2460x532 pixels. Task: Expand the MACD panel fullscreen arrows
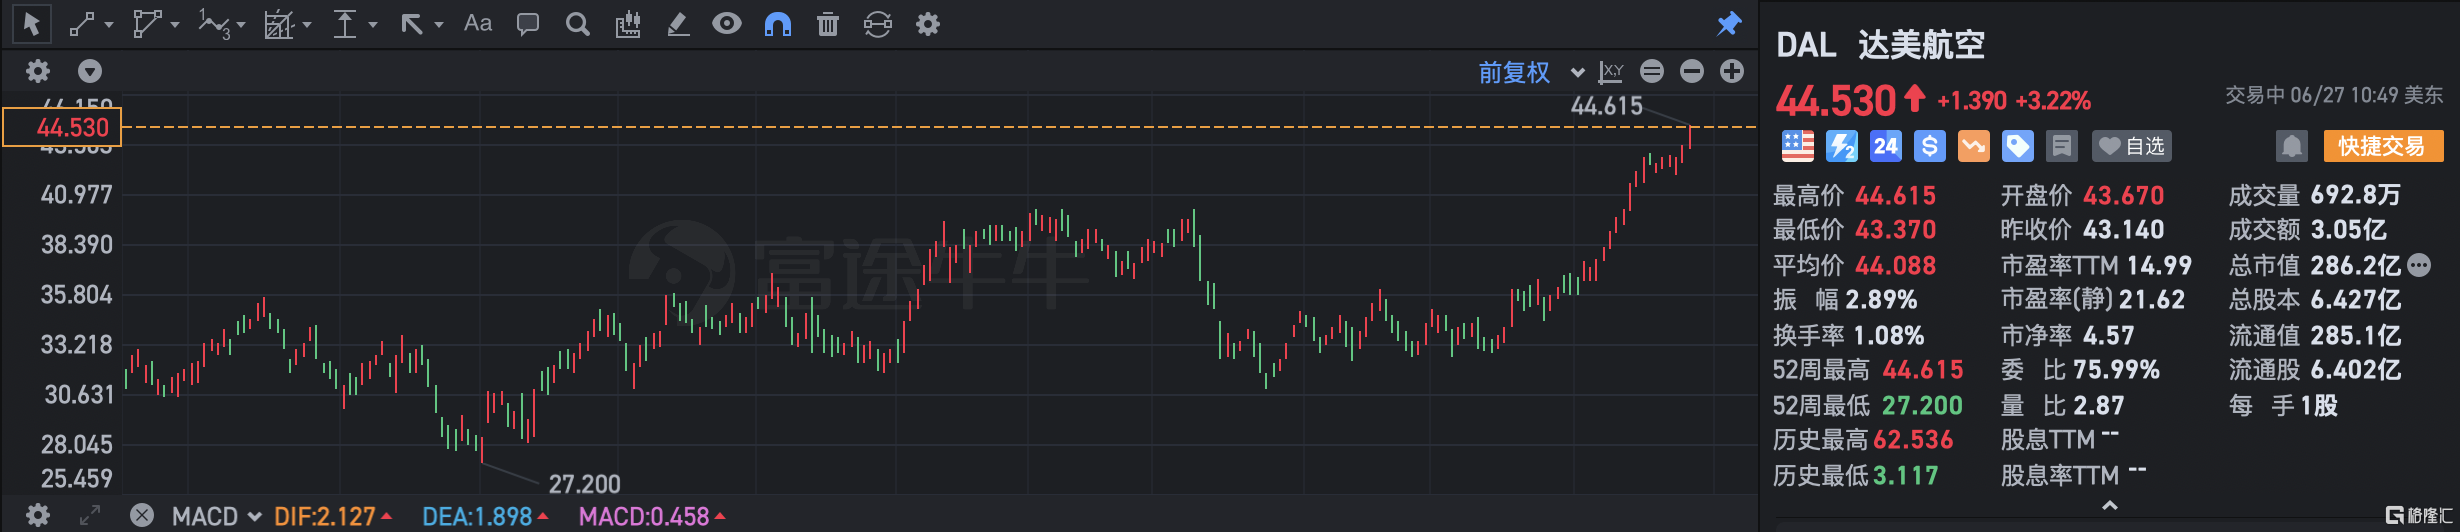(x=90, y=515)
